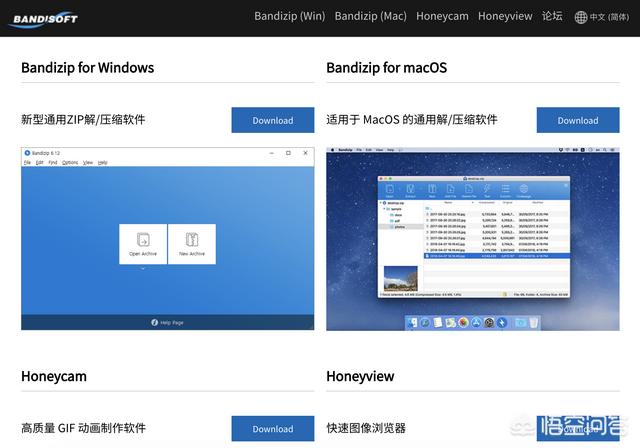
Task: Click the text 高质量 GIF 动画制作软件
Action: (x=83, y=428)
